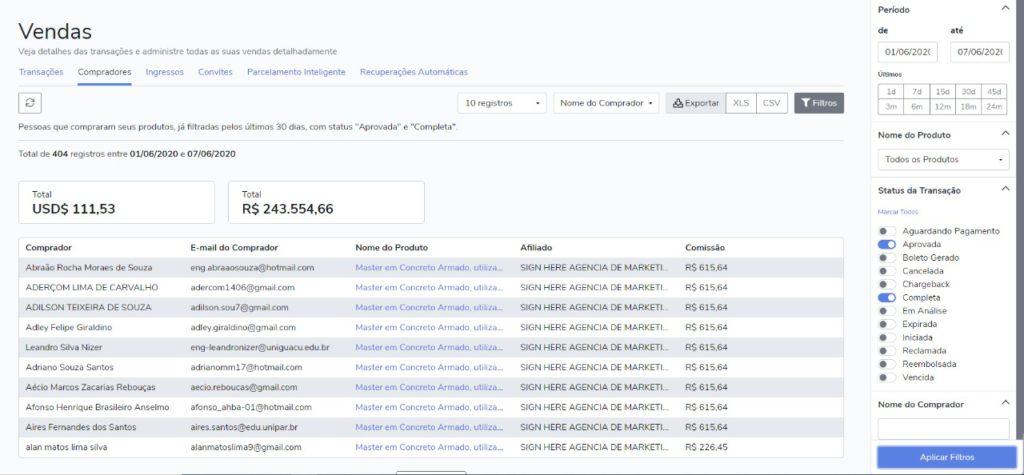1024x475 pixels.
Task: Select the 15d period shortcut
Action: pyautogui.click(x=942, y=91)
